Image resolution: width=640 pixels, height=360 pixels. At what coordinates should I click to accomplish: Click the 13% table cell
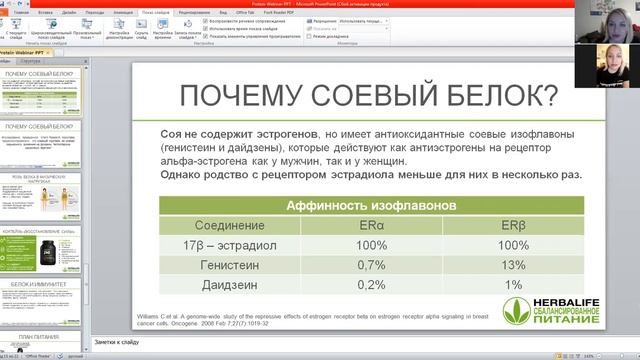pos(513,265)
